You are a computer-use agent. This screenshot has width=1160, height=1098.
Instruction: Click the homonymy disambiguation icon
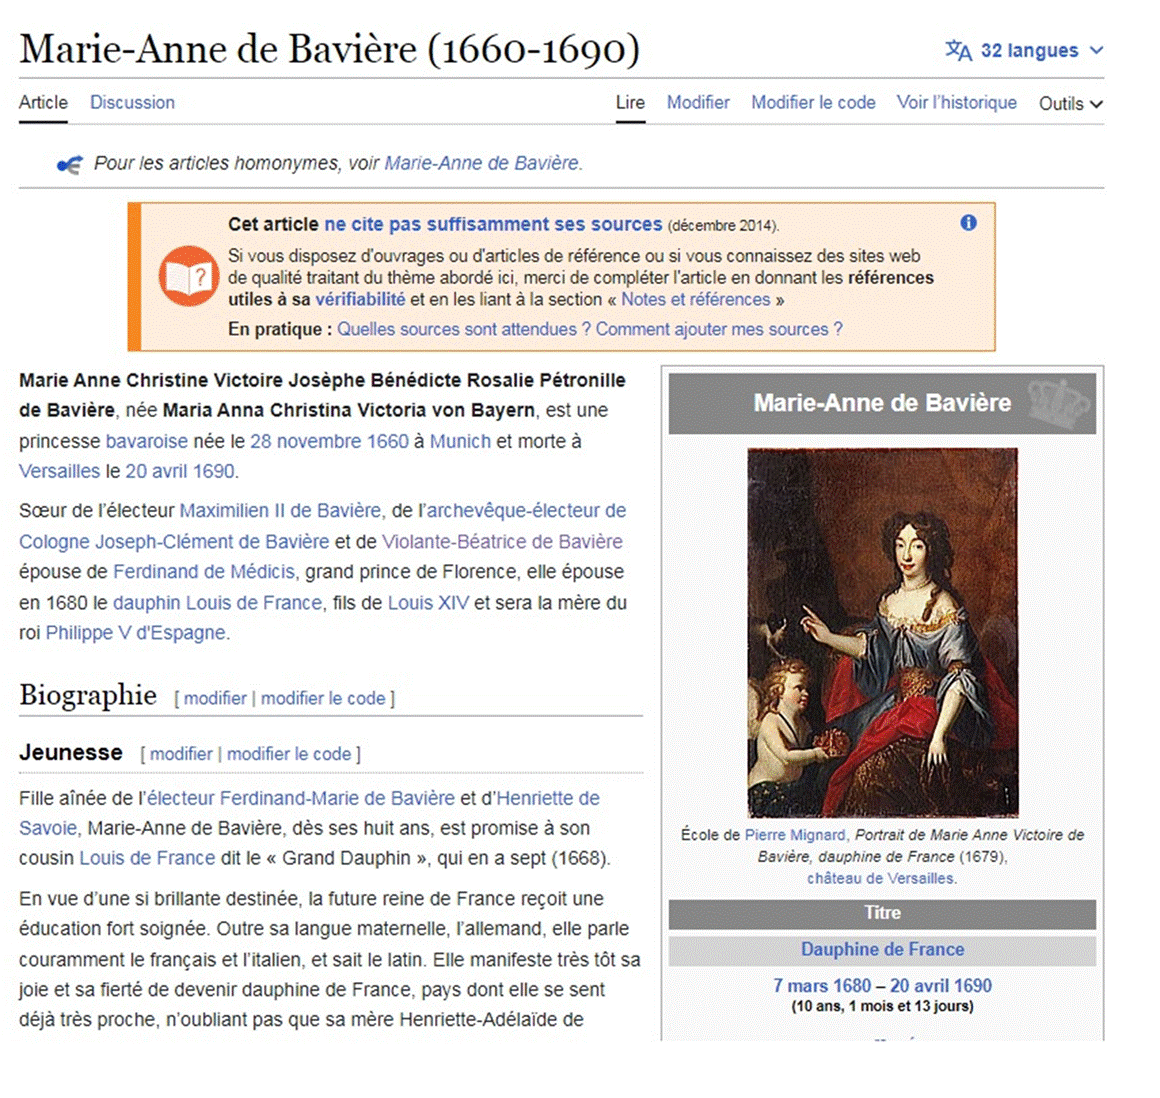coord(70,164)
